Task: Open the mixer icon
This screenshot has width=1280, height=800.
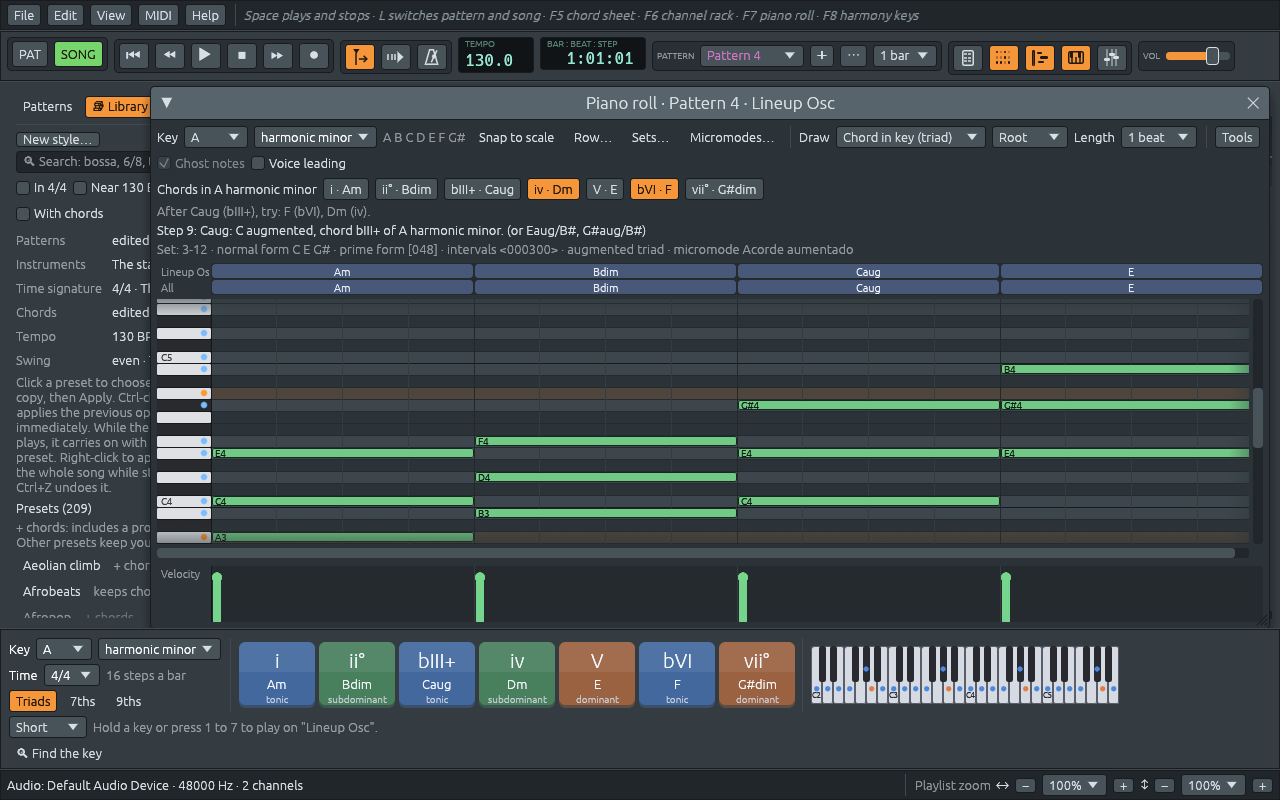Action: tap(1111, 57)
